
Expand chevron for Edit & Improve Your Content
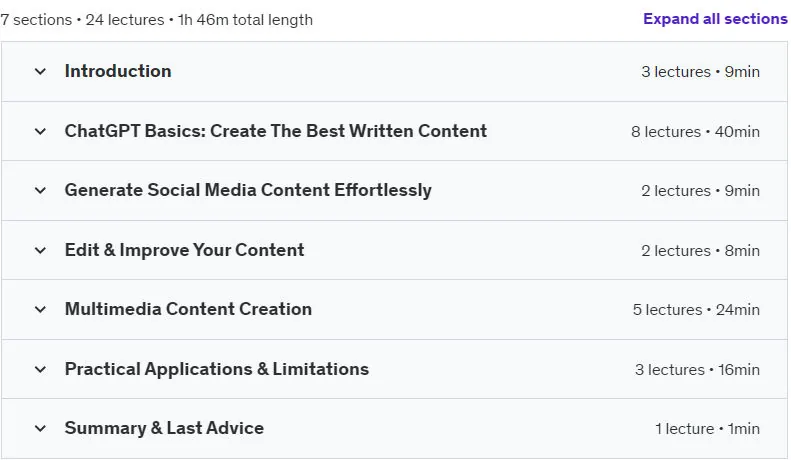pyautogui.click(x=40, y=251)
